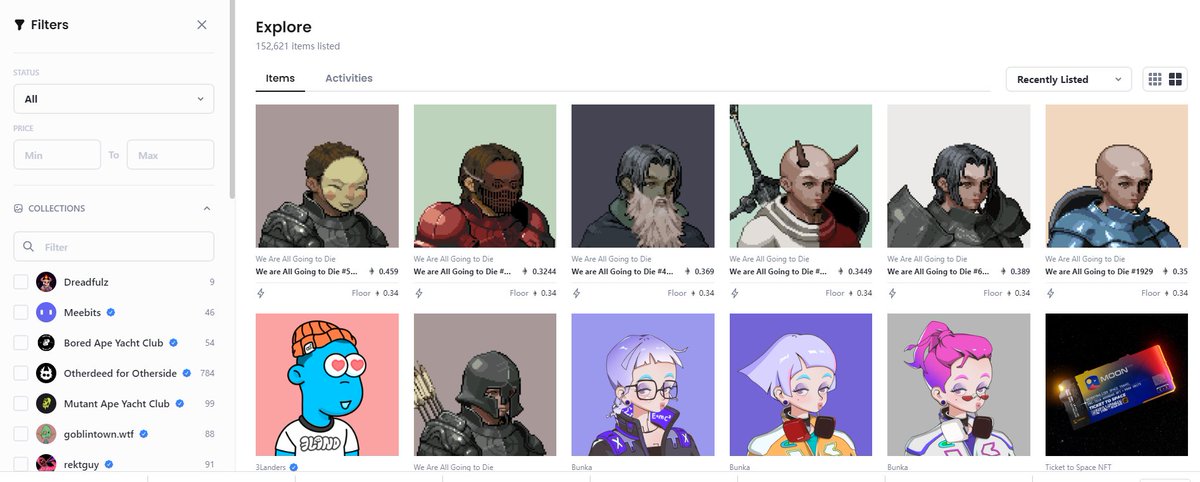Image resolution: width=1200 pixels, height=482 pixels.
Task: Click the collections Filter search box
Action: pos(114,246)
